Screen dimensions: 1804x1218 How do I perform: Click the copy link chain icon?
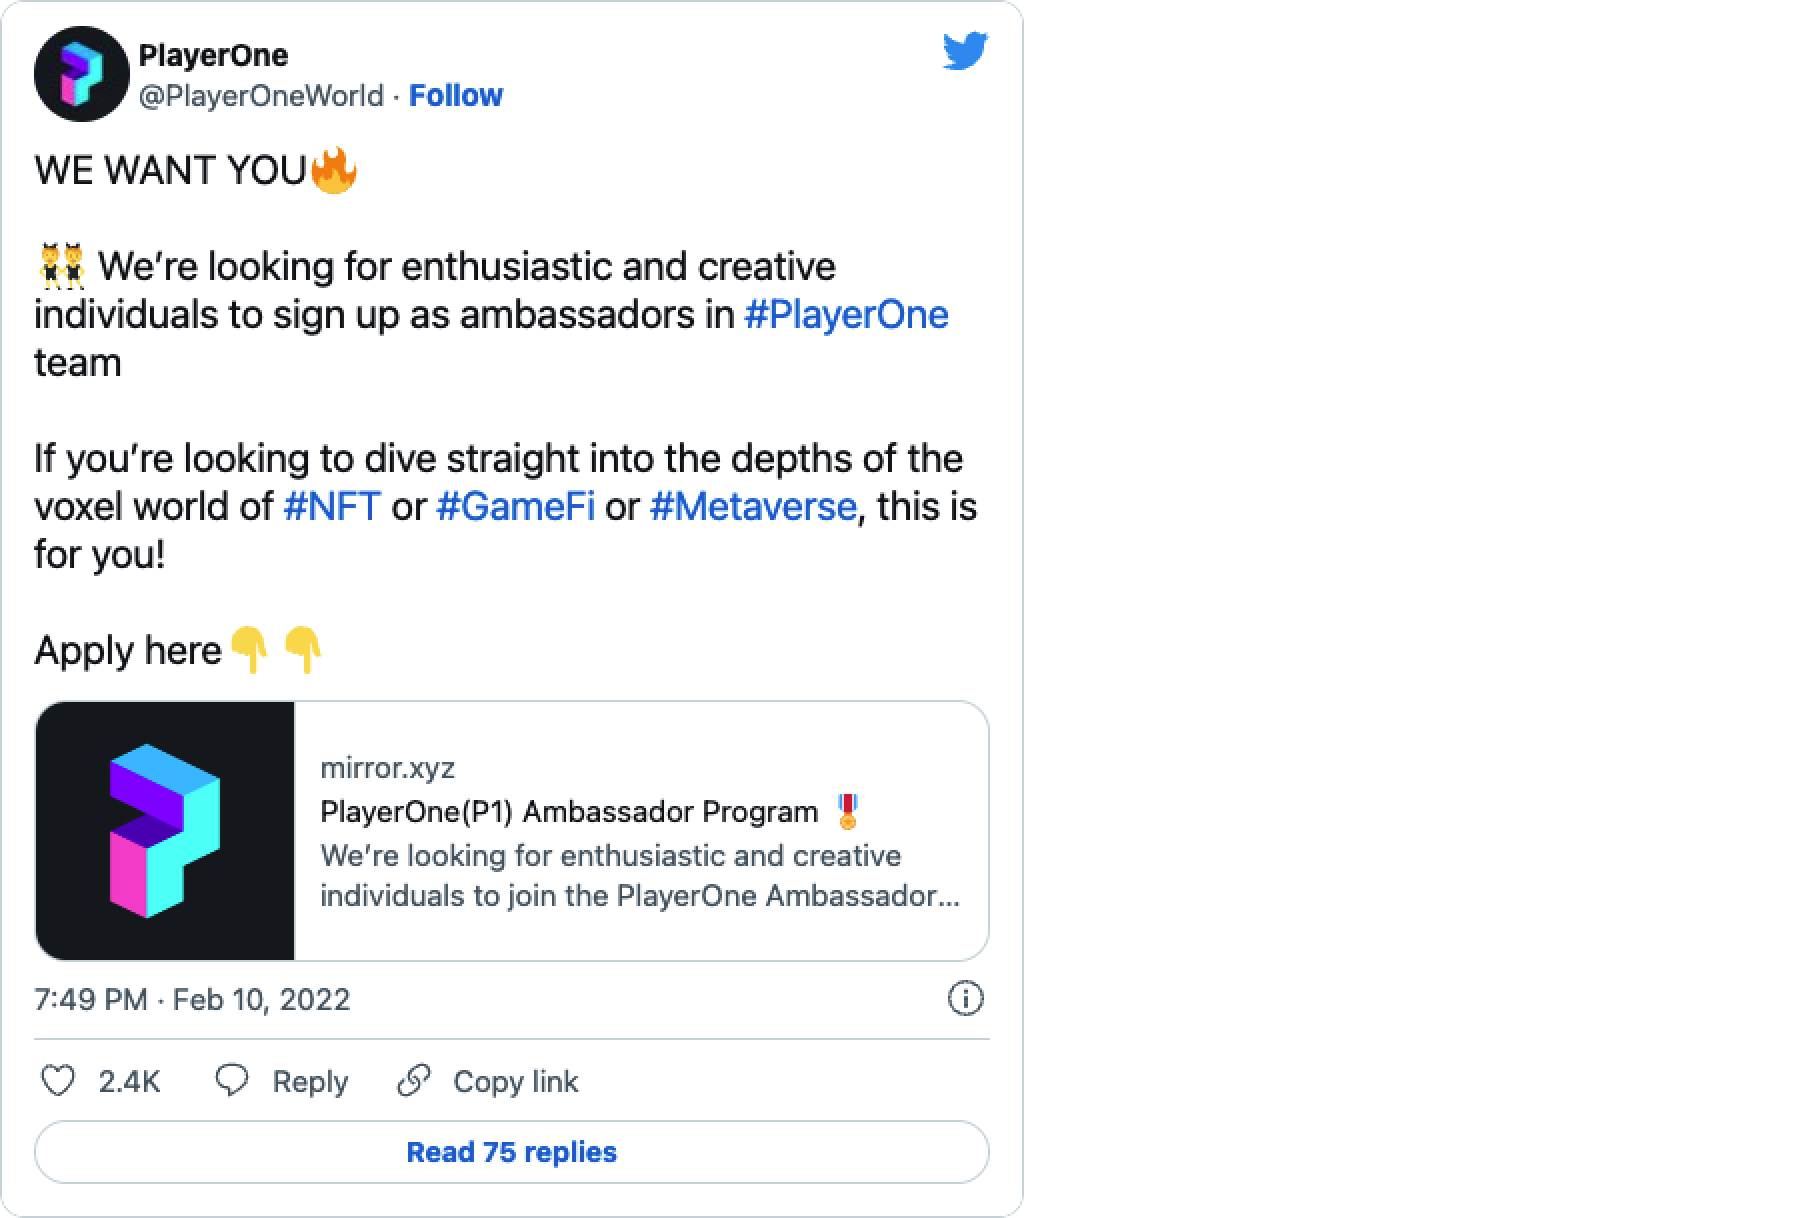pyautogui.click(x=413, y=1081)
